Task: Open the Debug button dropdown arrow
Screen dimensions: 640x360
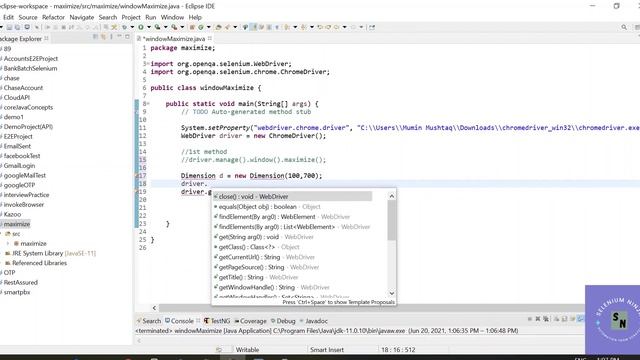Action: (x=132, y=27)
